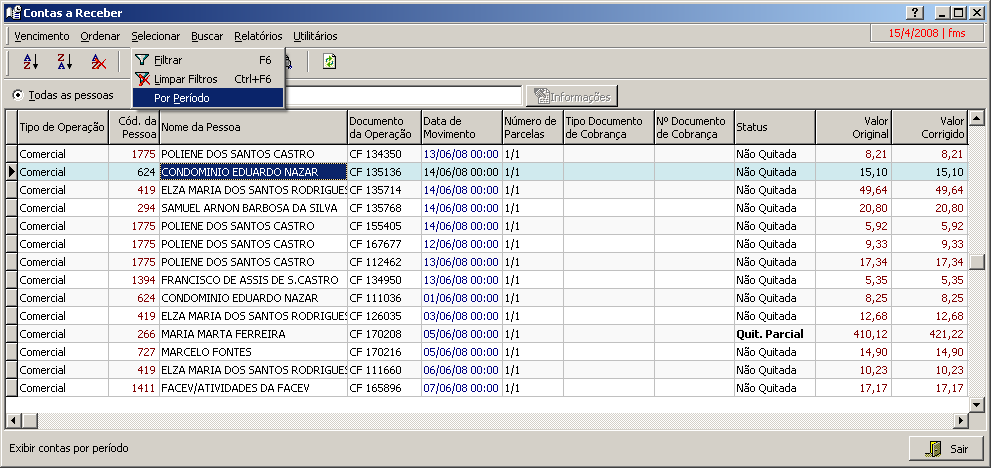Click the Nome da Pessoa column header
Screen dimensions: 991x468
[x=253, y=127]
